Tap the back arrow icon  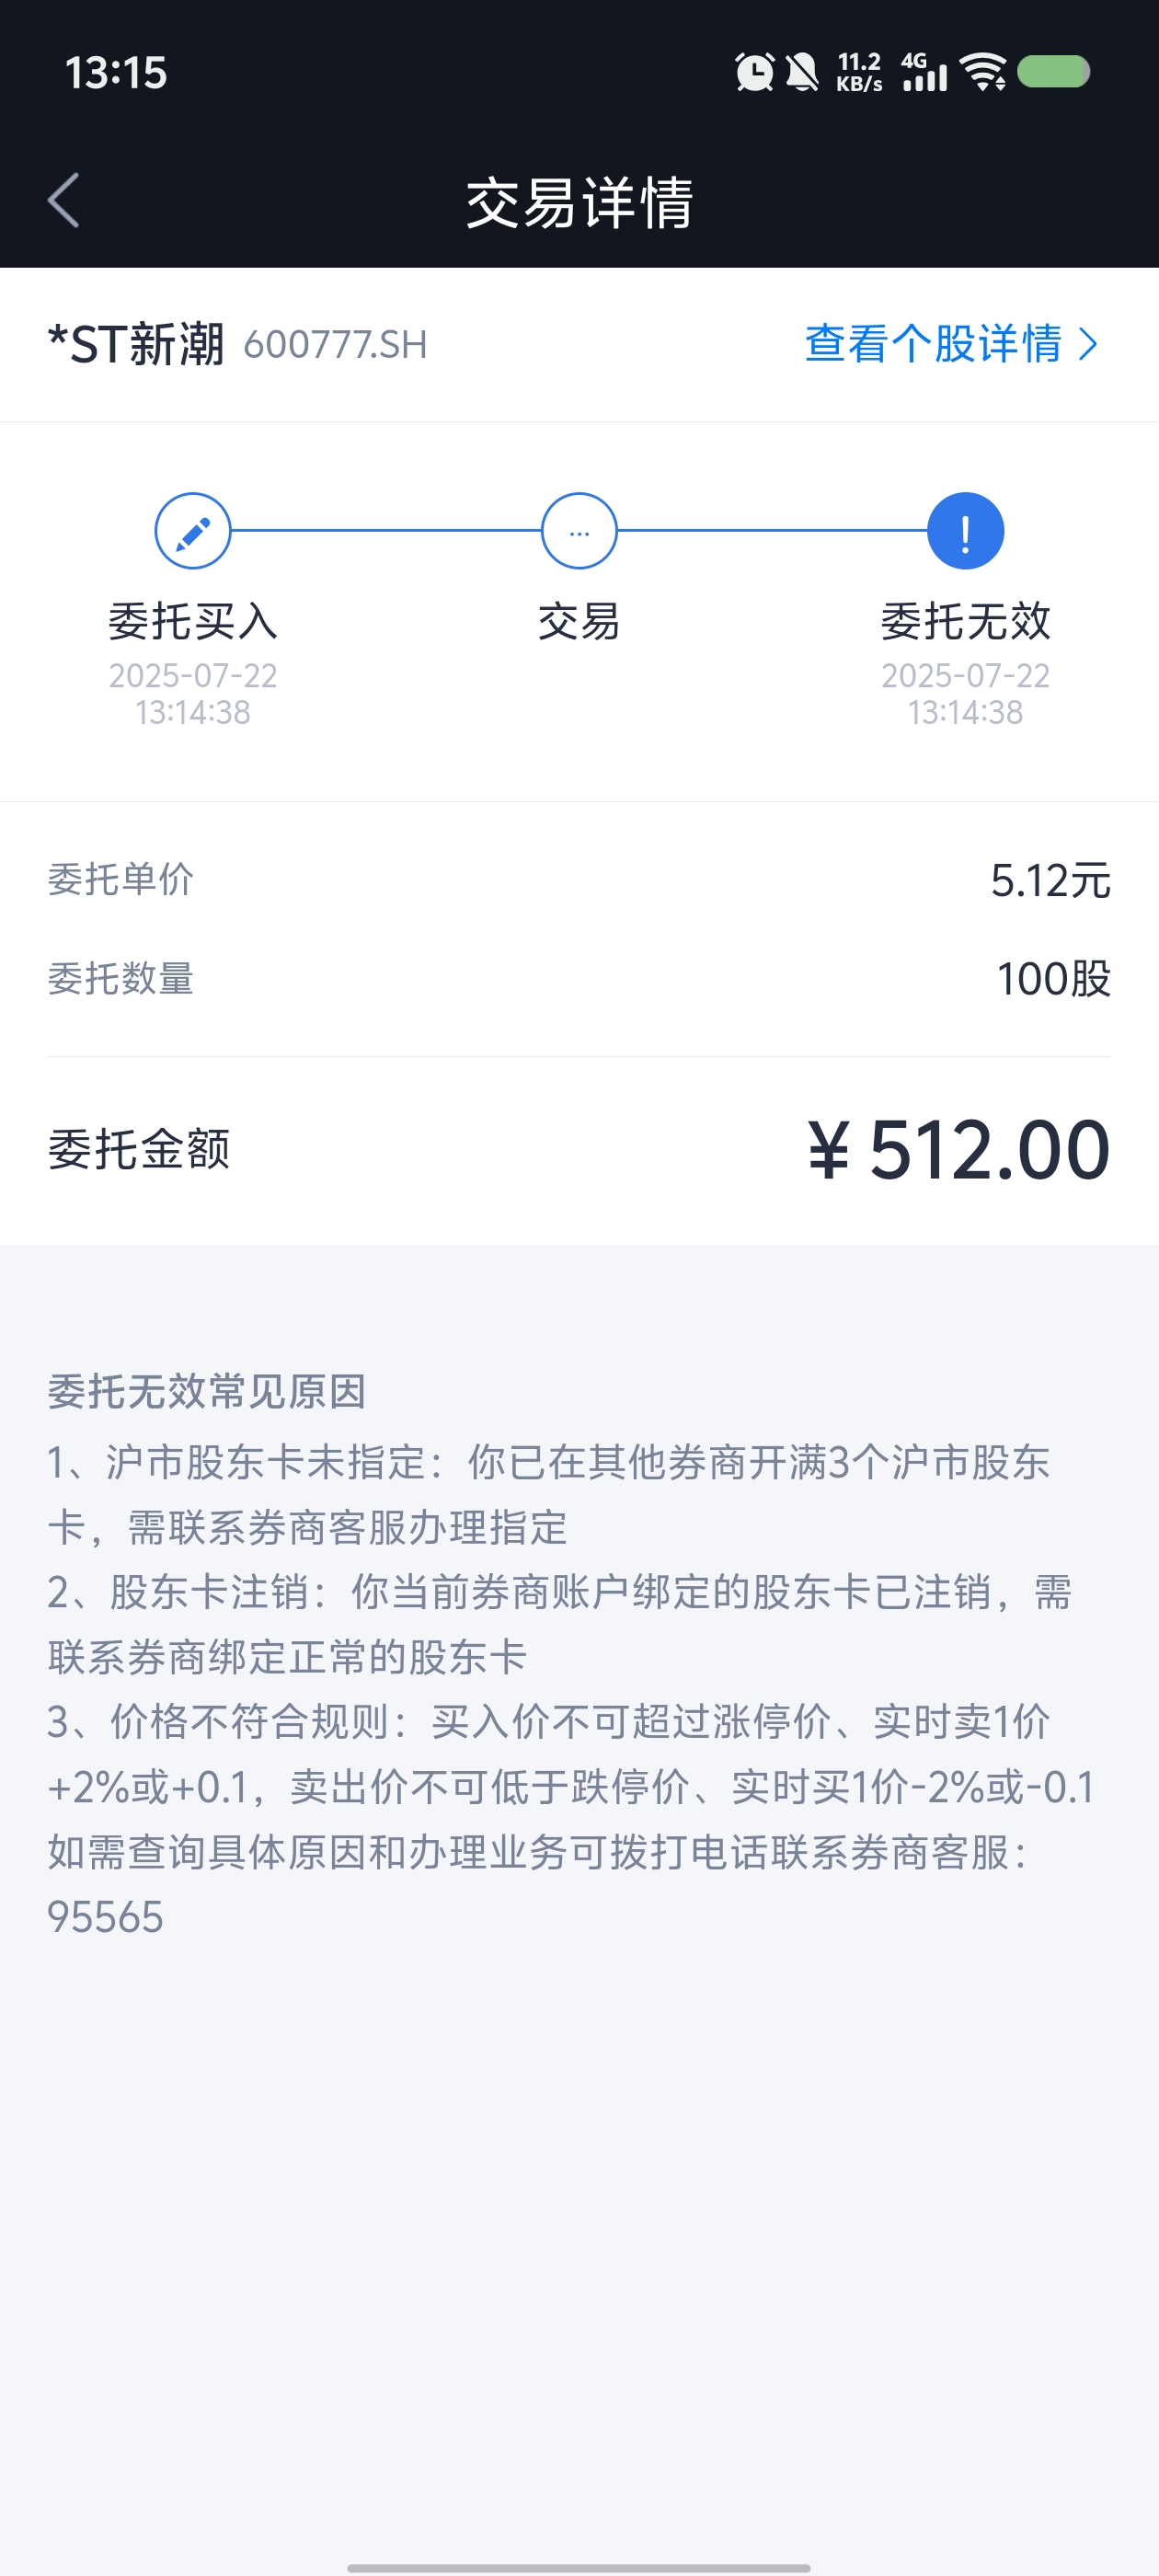pyautogui.click(x=63, y=200)
